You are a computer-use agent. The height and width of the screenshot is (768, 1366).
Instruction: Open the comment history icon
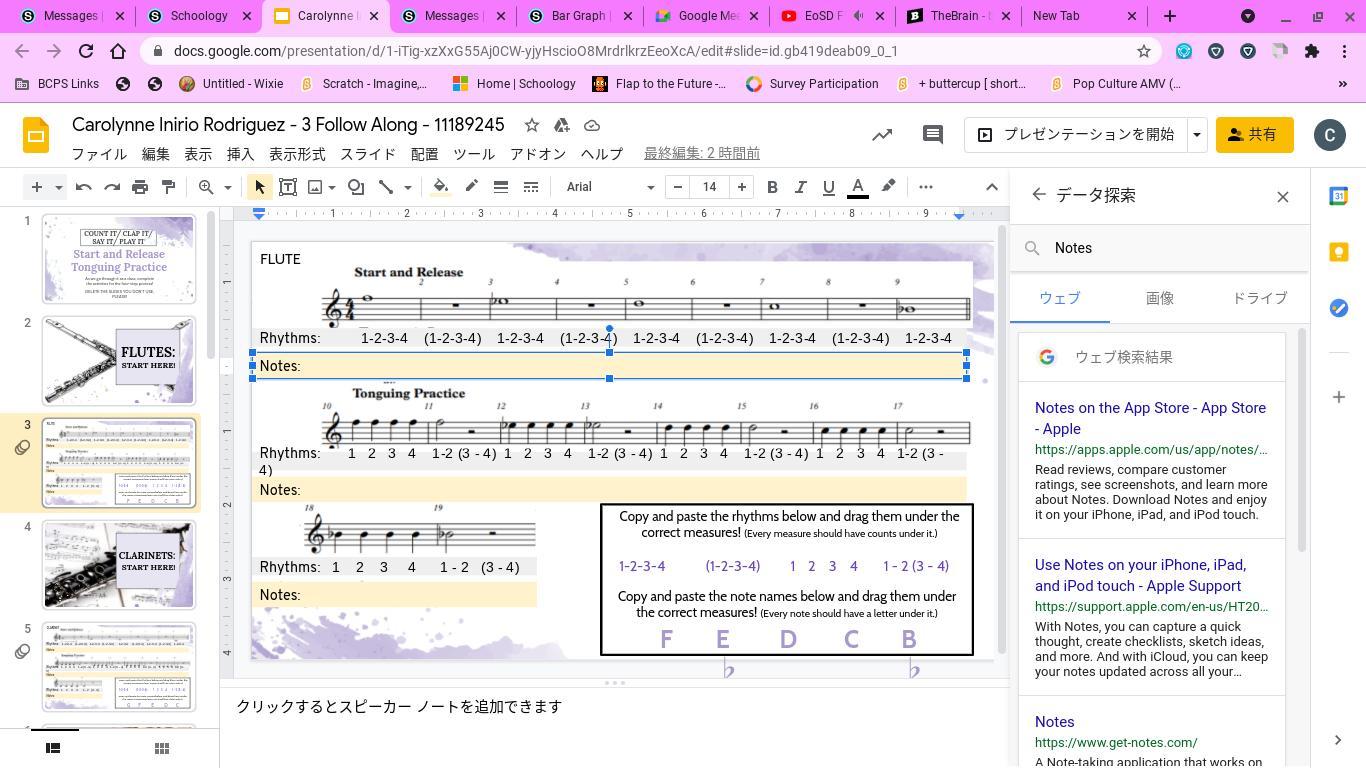[932, 135]
